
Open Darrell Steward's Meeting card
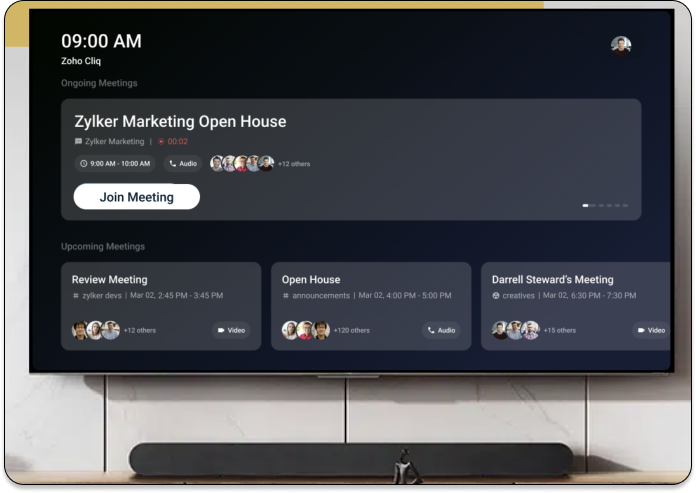(552, 280)
